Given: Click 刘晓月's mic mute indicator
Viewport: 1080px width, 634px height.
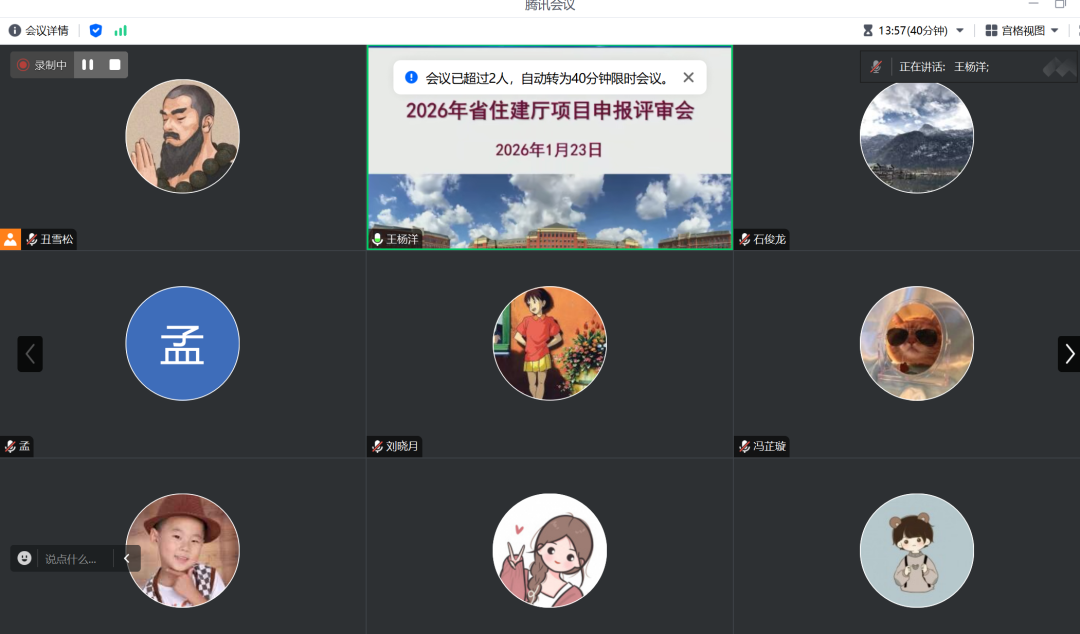Looking at the screenshot, I should [x=377, y=446].
